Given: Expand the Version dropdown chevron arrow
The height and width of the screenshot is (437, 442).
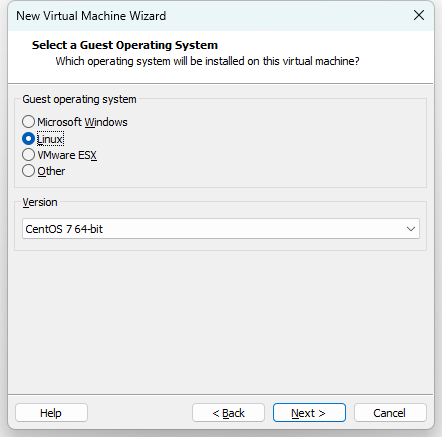Looking at the screenshot, I should [411, 229].
